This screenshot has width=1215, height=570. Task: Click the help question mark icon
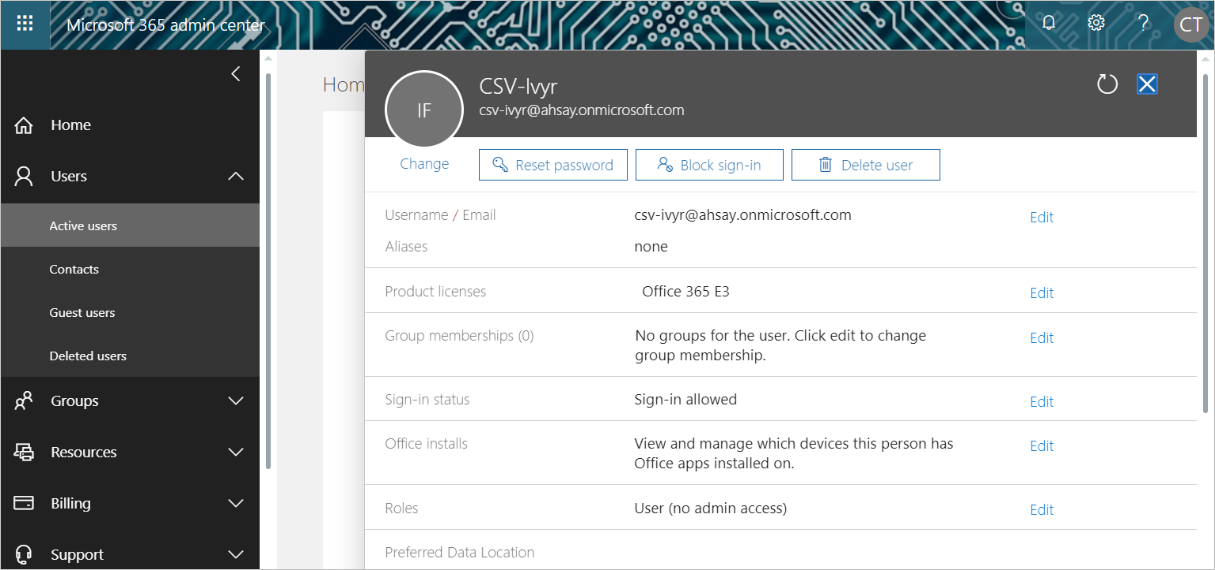[x=1143, y=23]
